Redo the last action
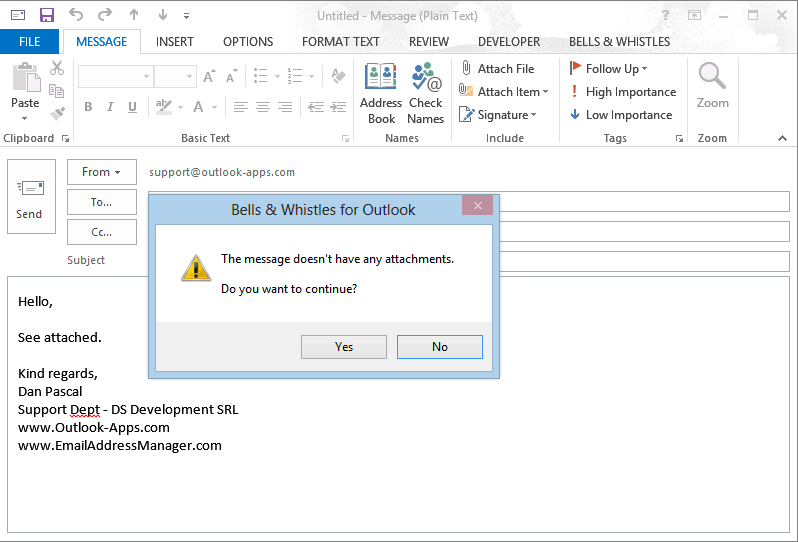Image resolution: width=798 pixels, height=542 pixels. point(105,15)
